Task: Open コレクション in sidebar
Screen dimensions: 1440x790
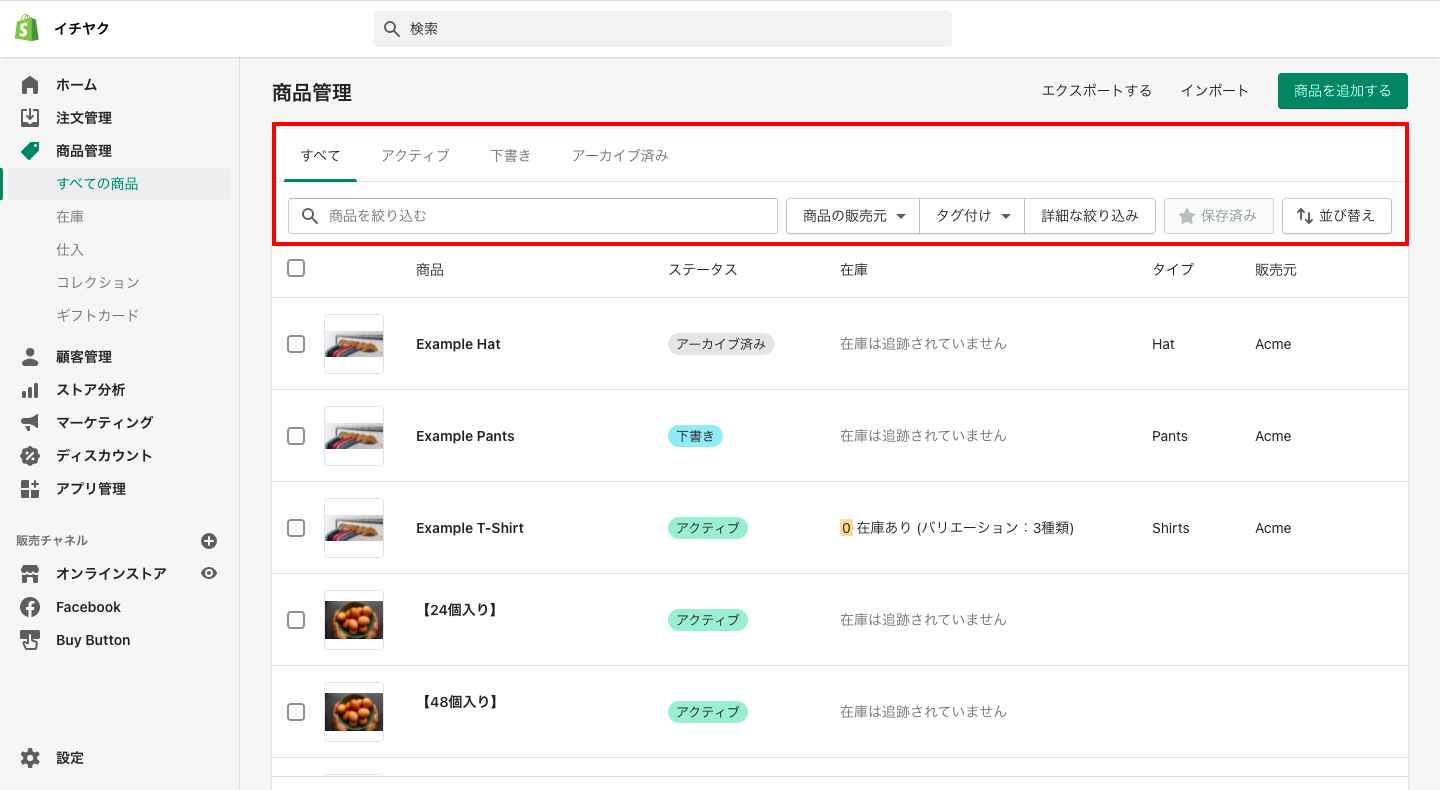Action: 98,283
